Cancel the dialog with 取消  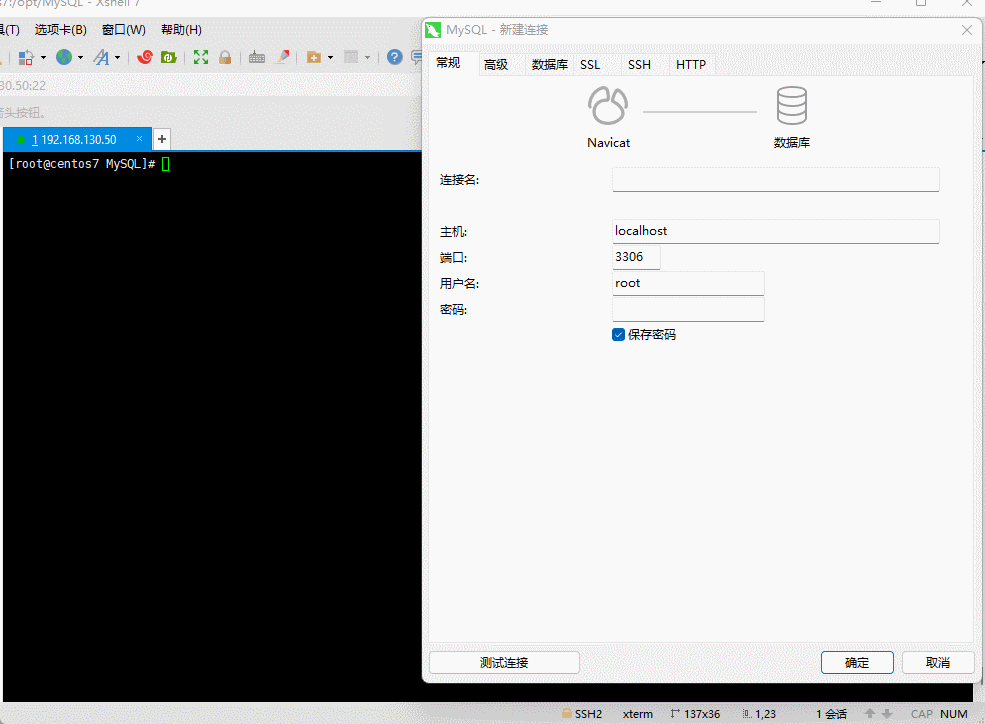click(938, 662)
